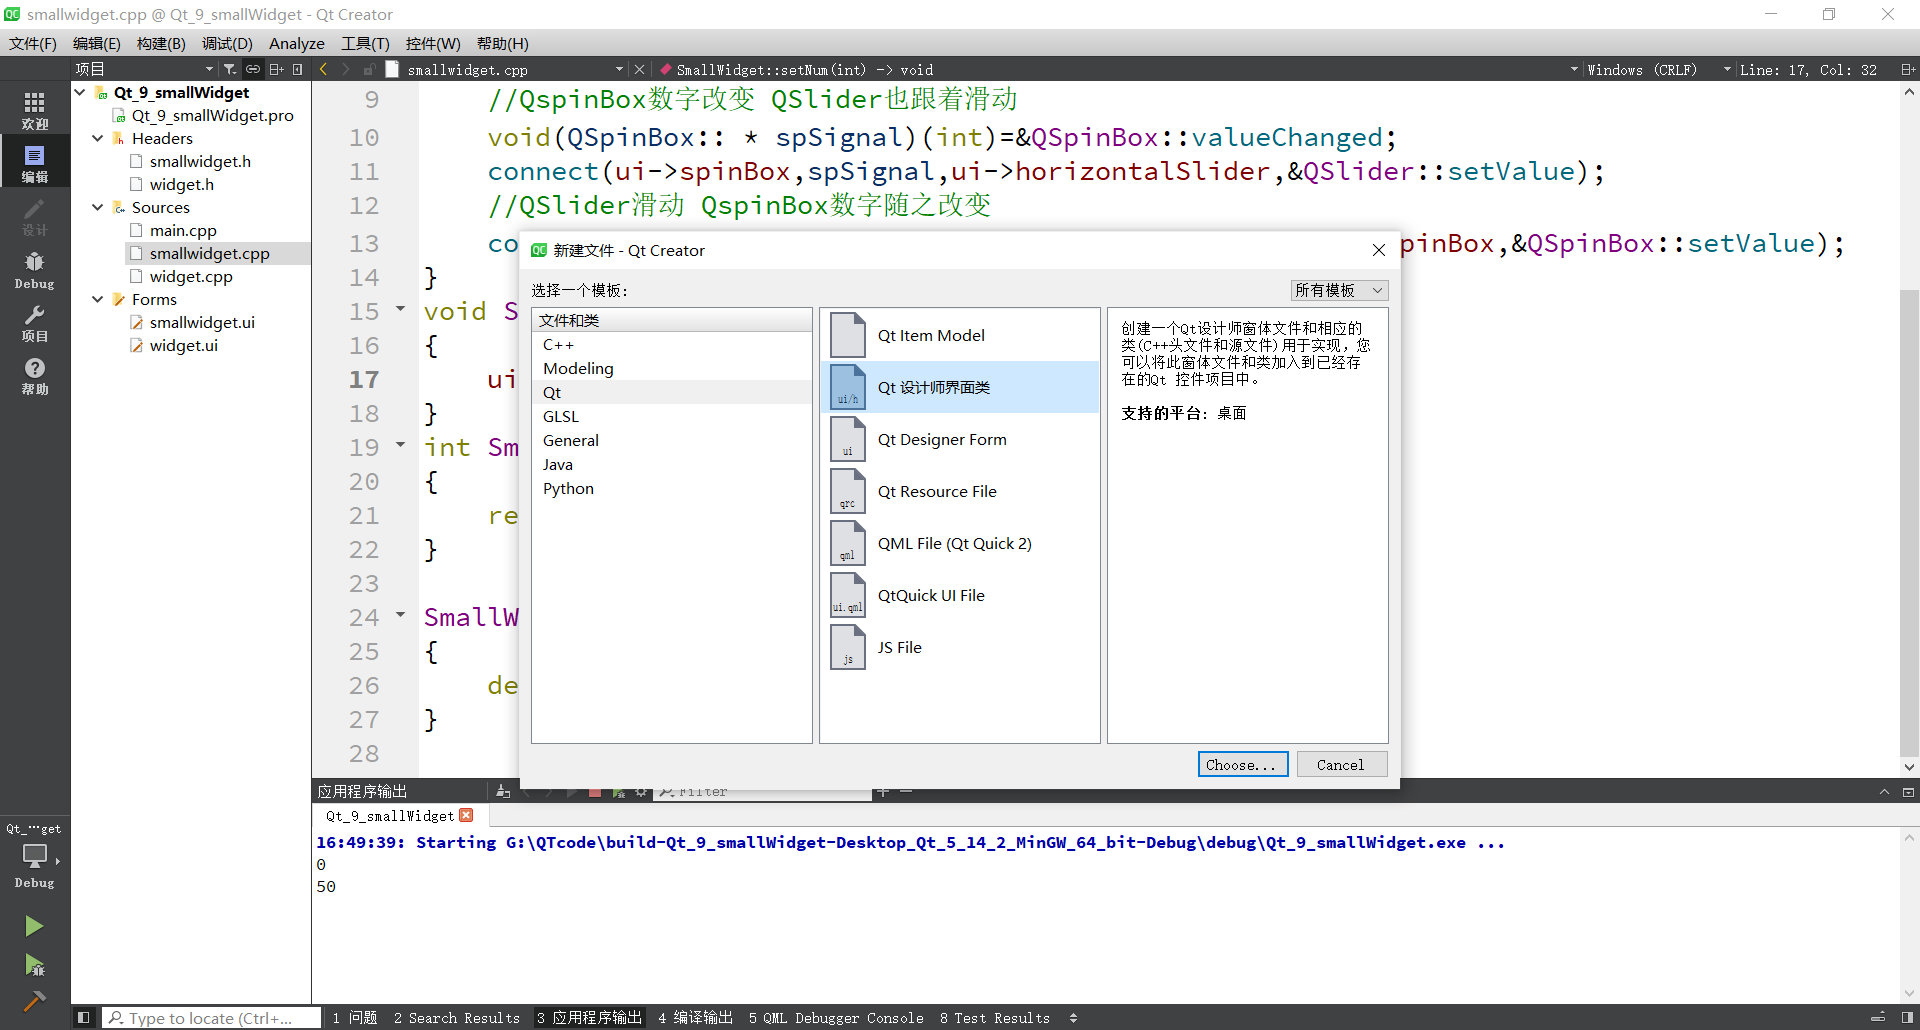Click the Cancel button
The image size is (1920, 1030).
click(1341, 764)
